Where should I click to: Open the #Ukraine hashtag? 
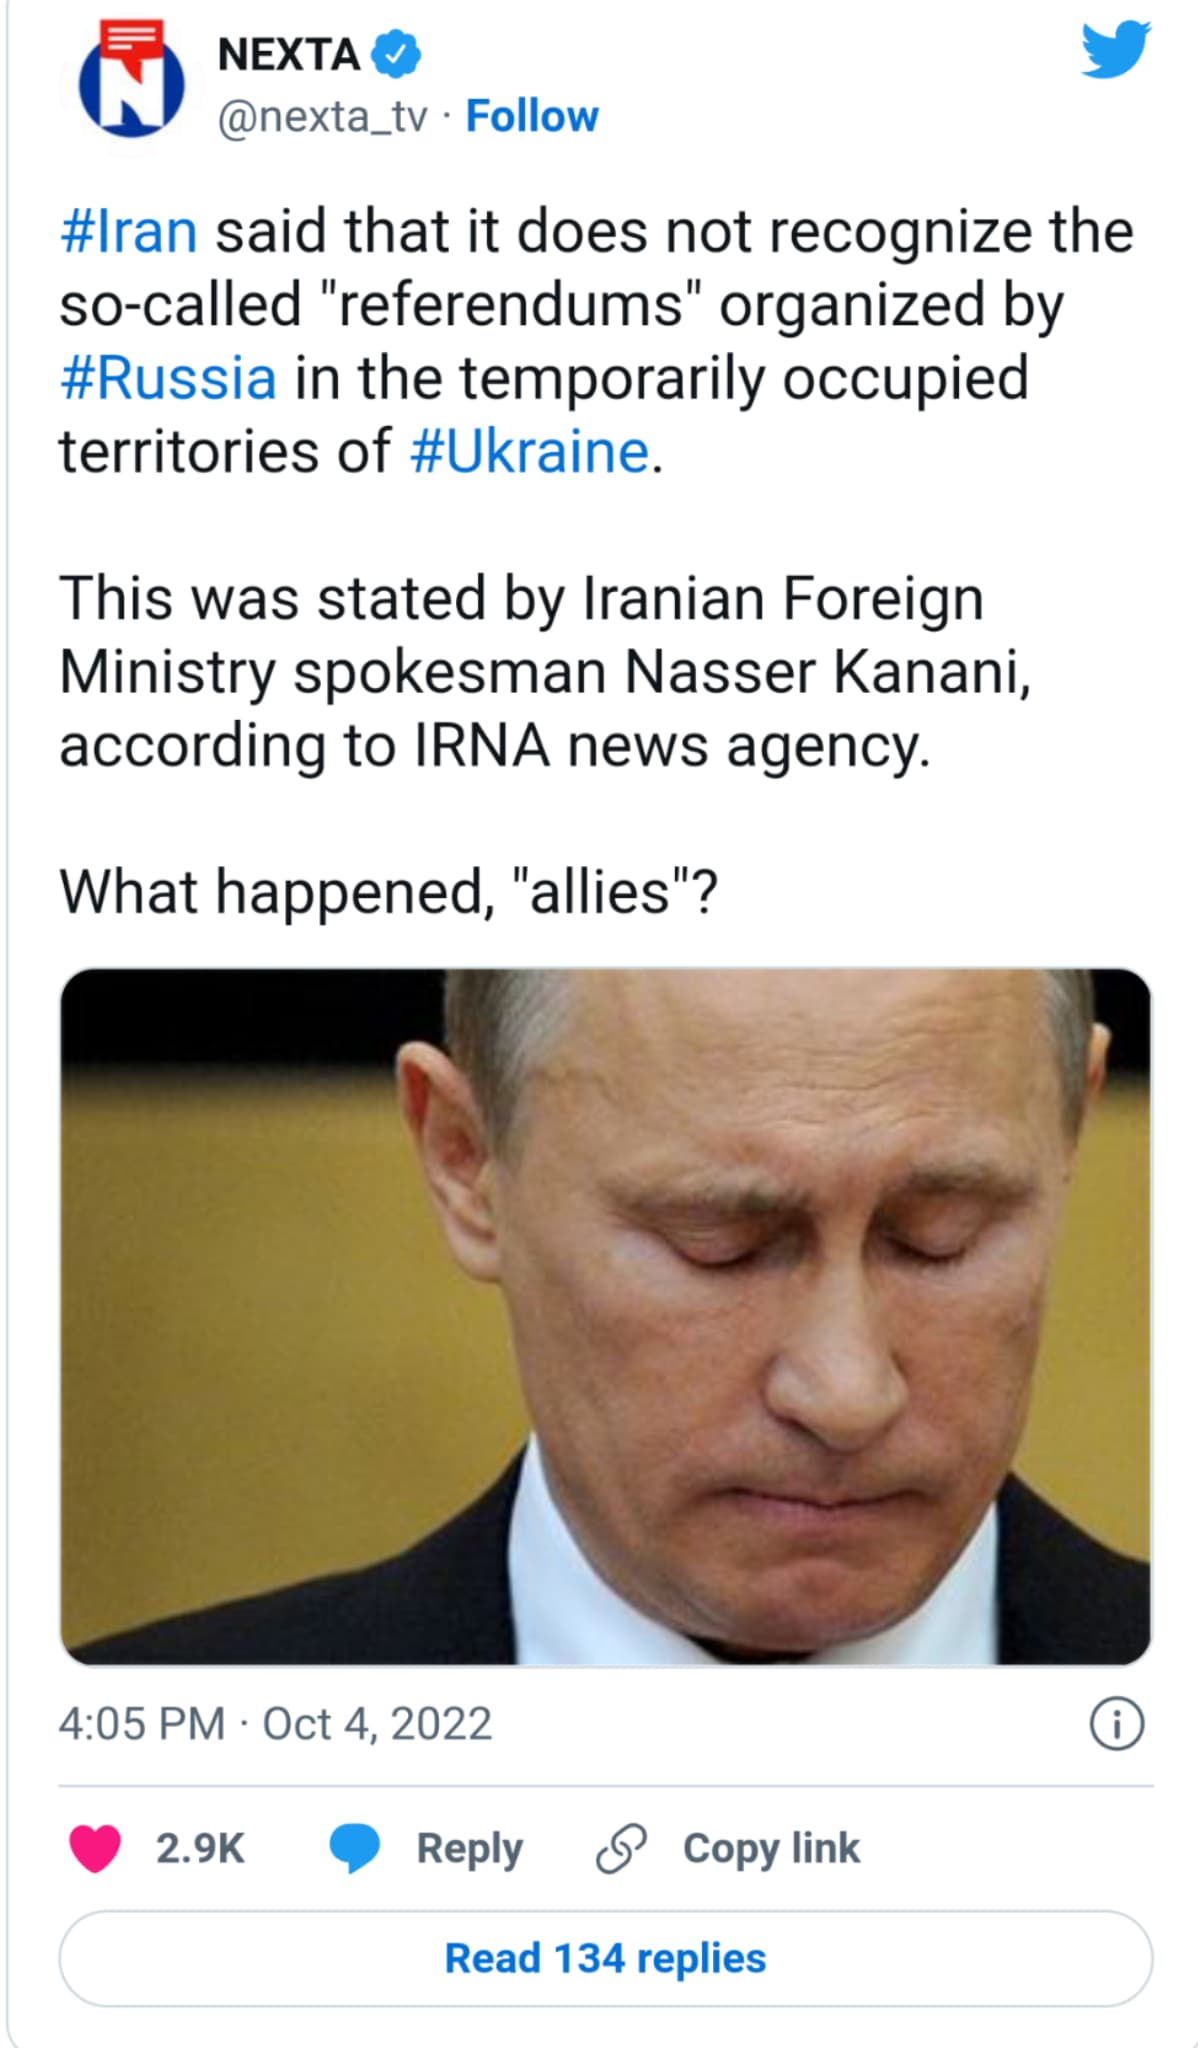pos(530,452)
